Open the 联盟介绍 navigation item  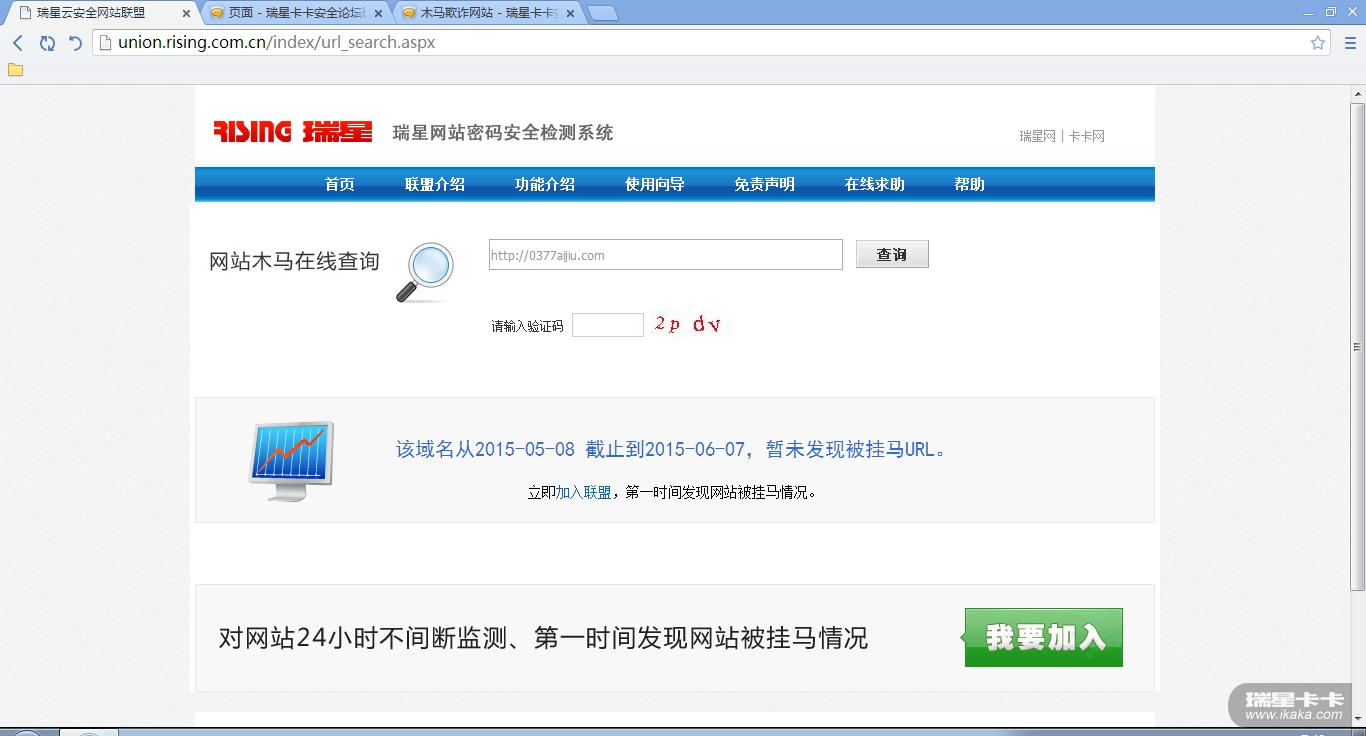pos(435,184)
